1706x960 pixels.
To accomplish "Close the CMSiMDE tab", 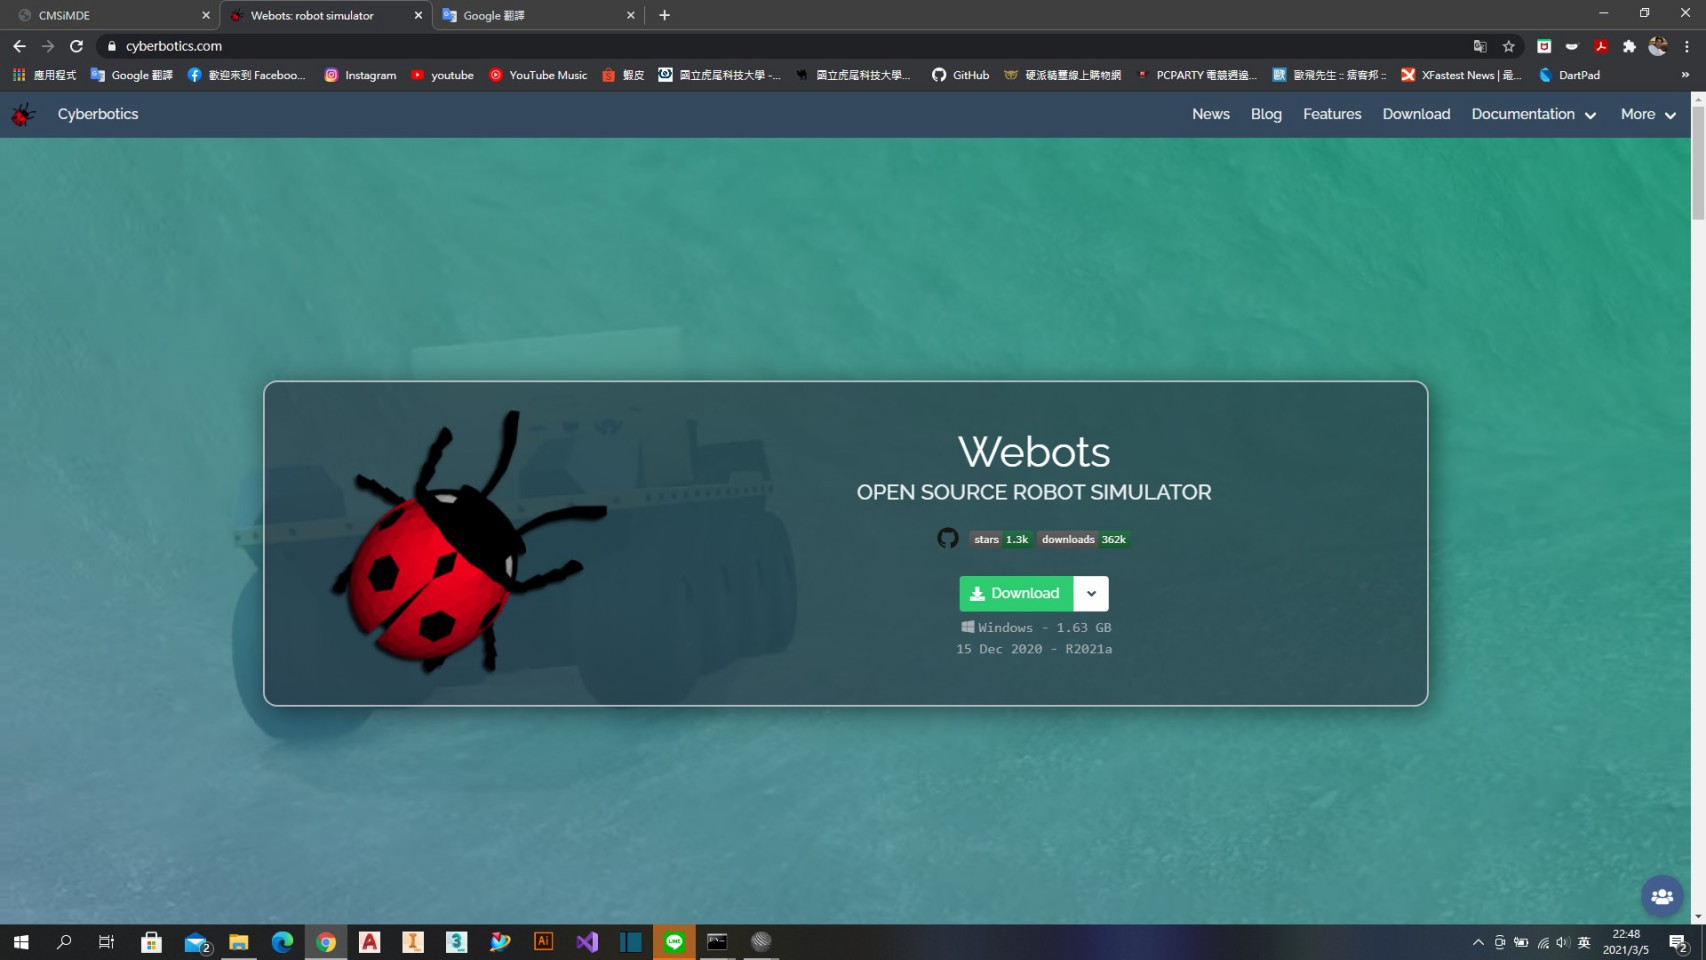I will pos(206,15).
